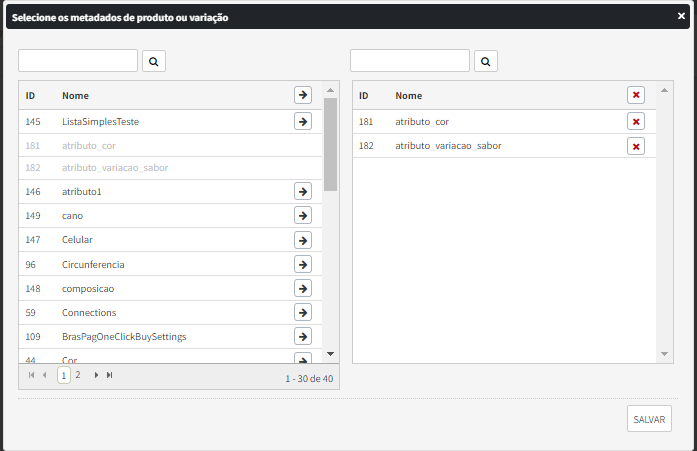
Task: Select the composicao row text
Action: tap(88, 289)
